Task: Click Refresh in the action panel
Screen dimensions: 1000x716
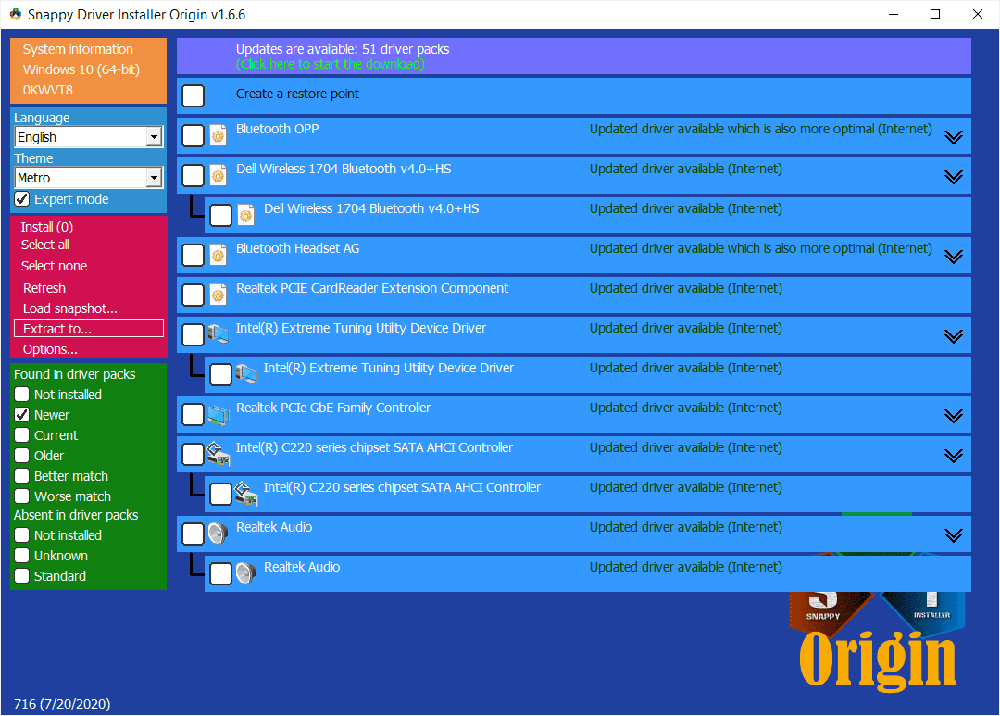Action: [x=45, y=288]
